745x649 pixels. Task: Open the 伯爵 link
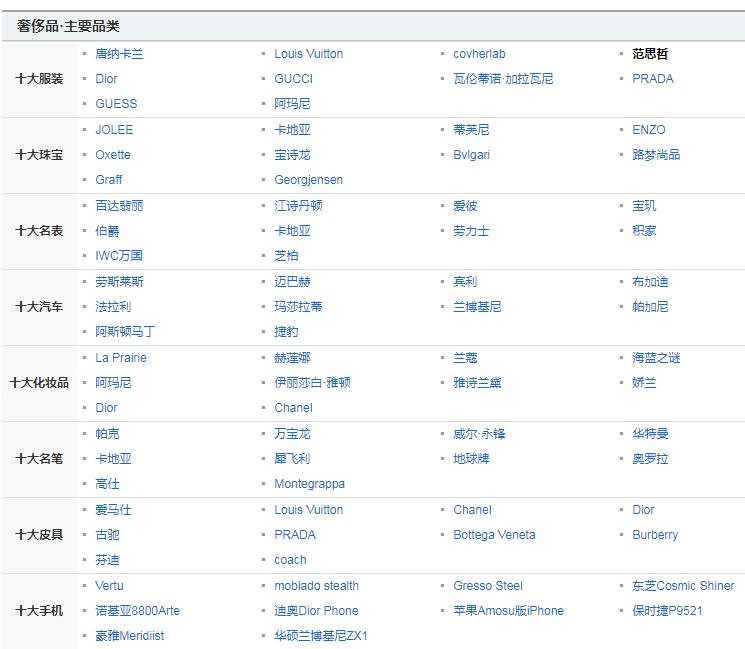tap(107, 231)
